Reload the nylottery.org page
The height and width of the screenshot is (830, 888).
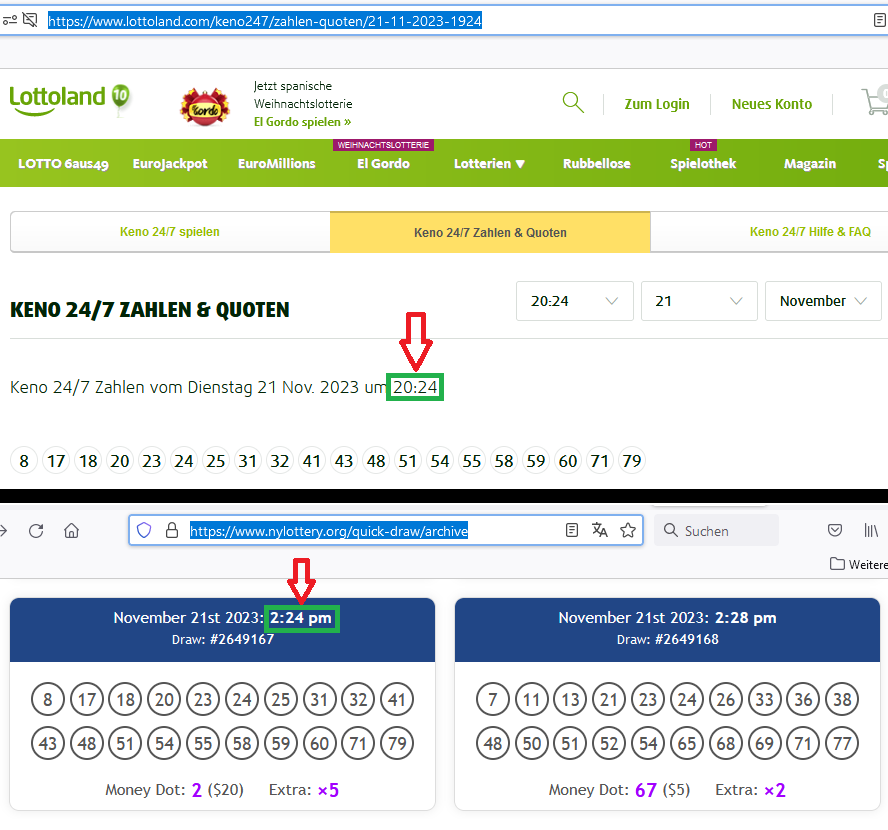[x=36, y=530]
